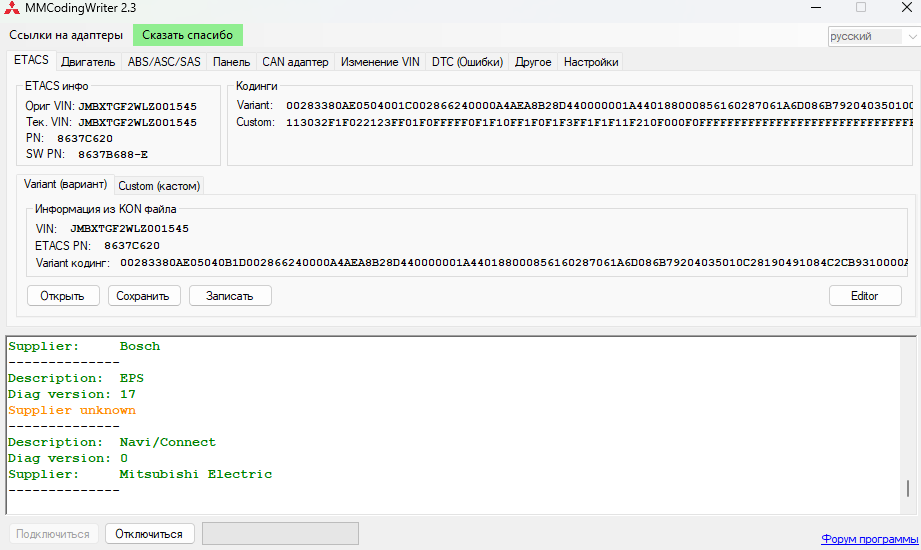Viewport: 921px width, 550px height.
Task: Click the KON file VIN value
Action: pyautogui.click(x=129, y=229)
